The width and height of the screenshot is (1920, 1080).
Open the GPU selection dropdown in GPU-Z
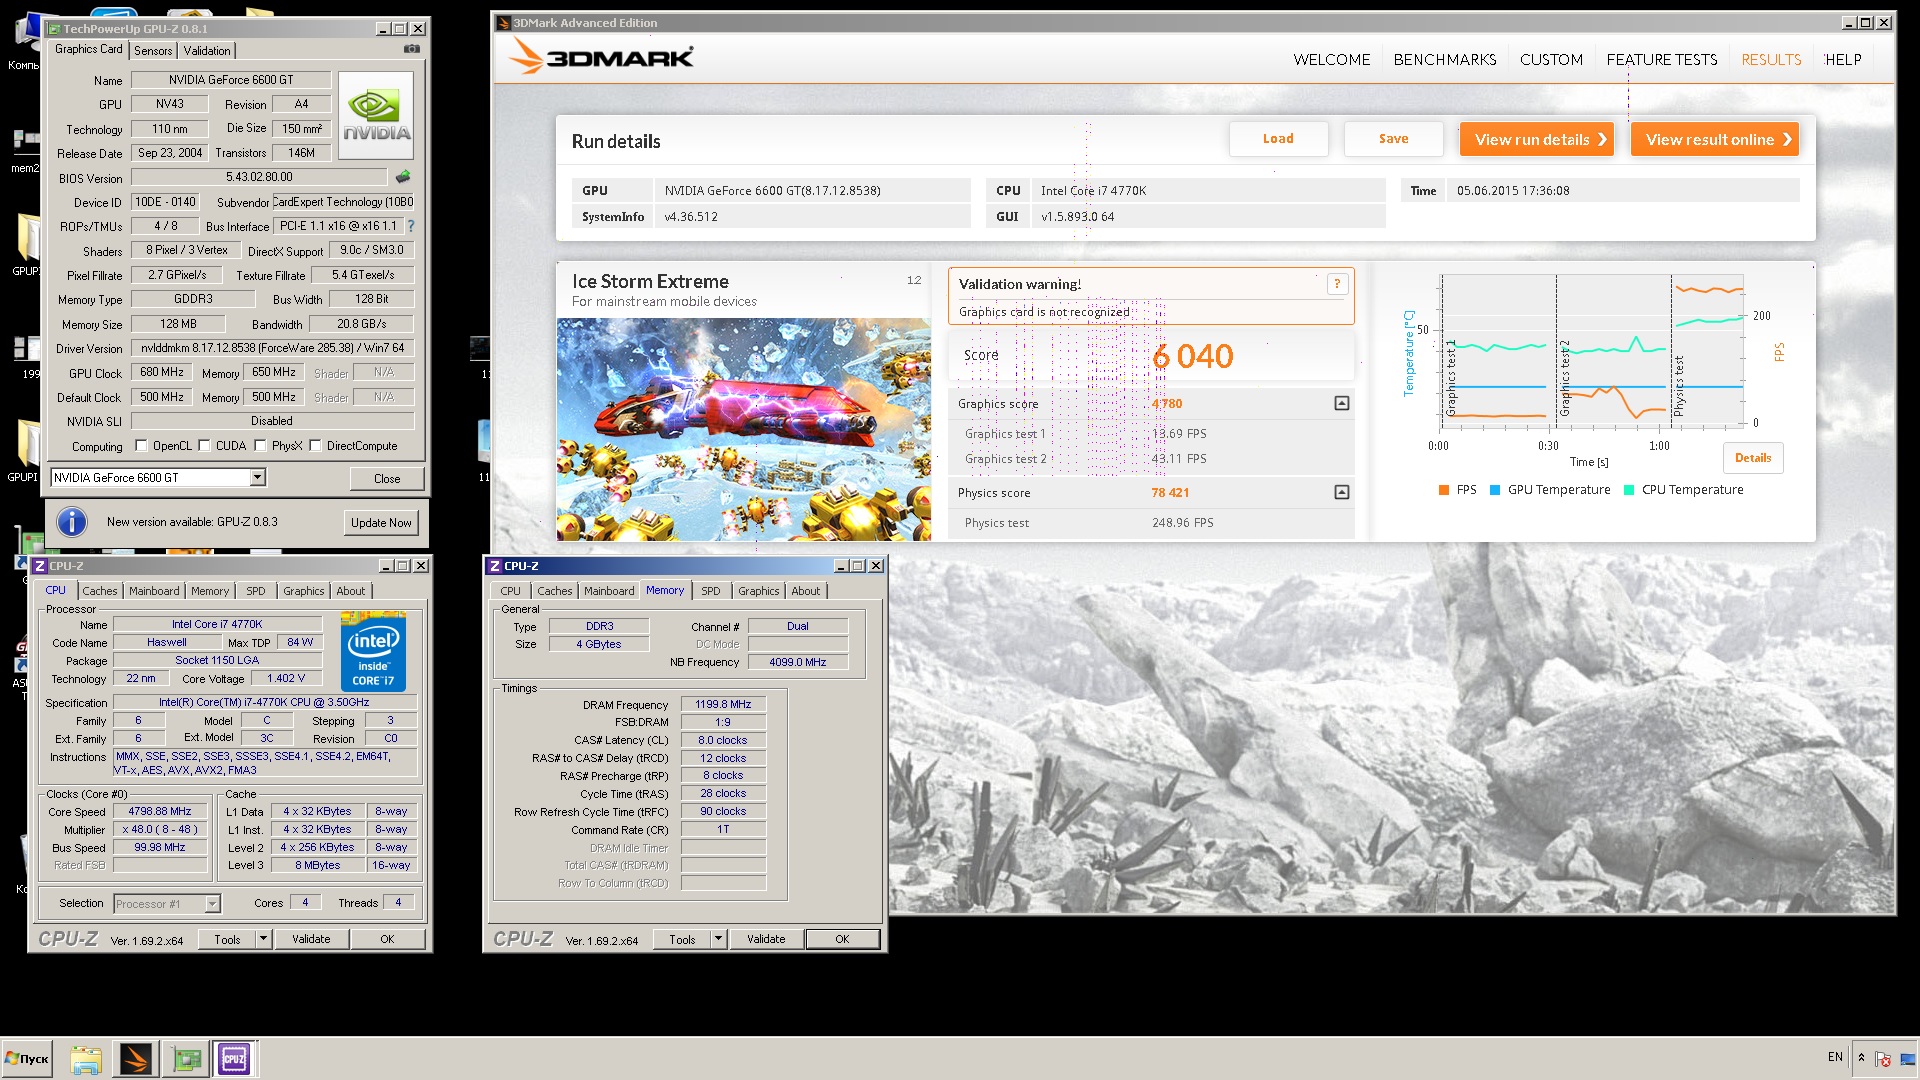click(257, 477)
